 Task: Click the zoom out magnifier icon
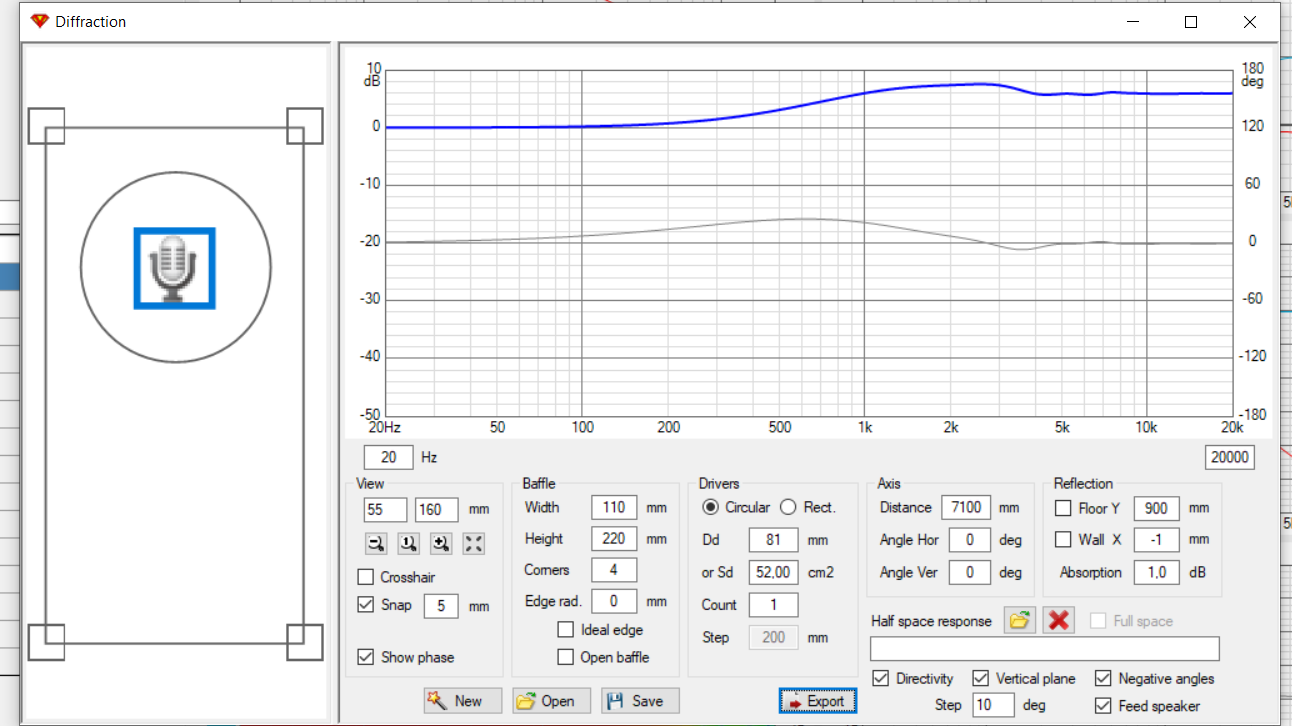[x=376, y=543]
